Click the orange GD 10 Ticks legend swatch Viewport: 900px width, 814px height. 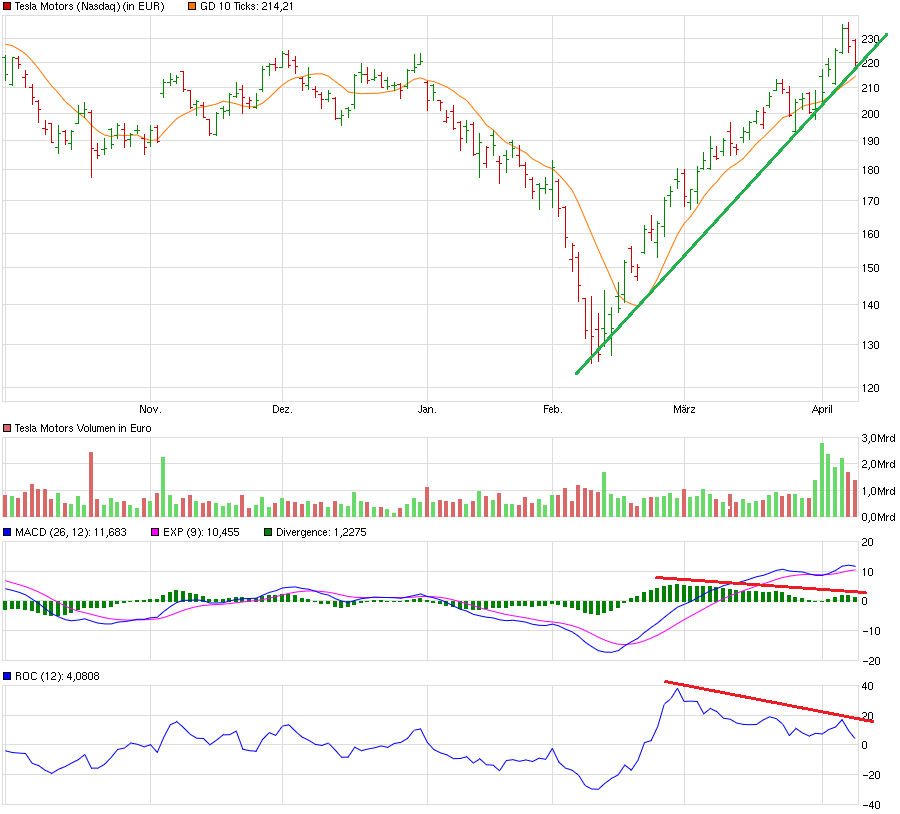192,7
